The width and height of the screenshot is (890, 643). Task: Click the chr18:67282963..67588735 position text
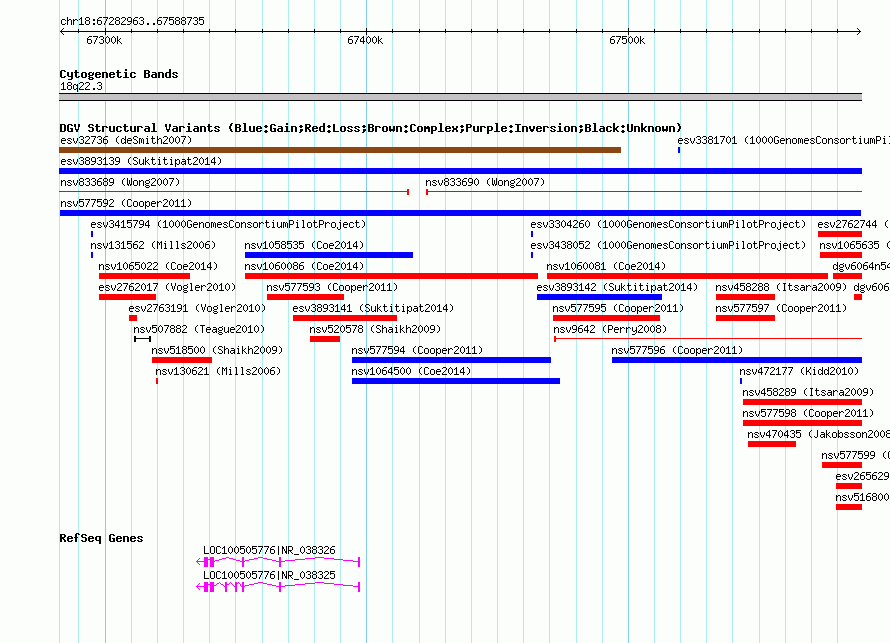[132, 21]
